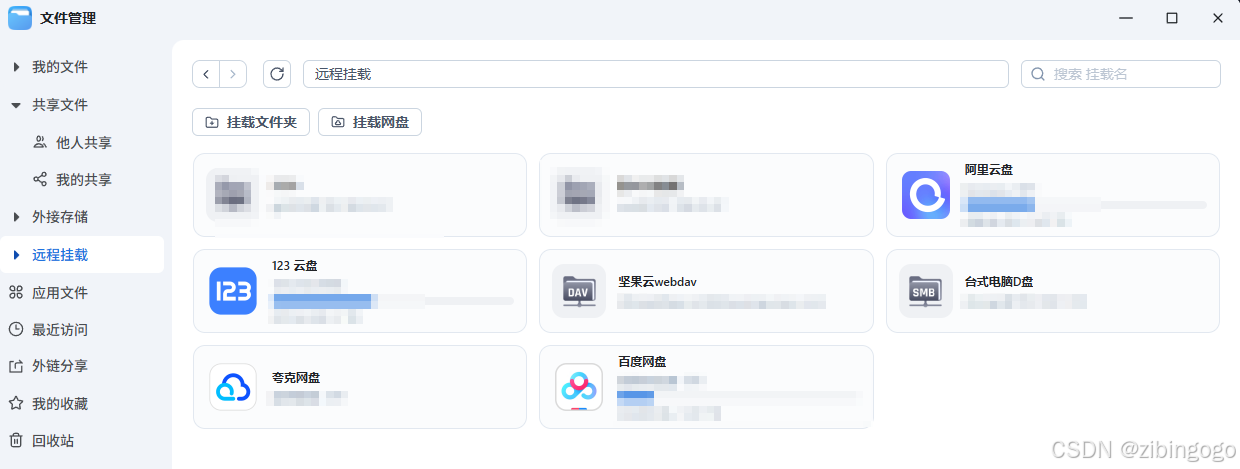
Task: Click the 阿里云盘 storage usage bar
Action: pyautogui.click(x=1083, y=205)
